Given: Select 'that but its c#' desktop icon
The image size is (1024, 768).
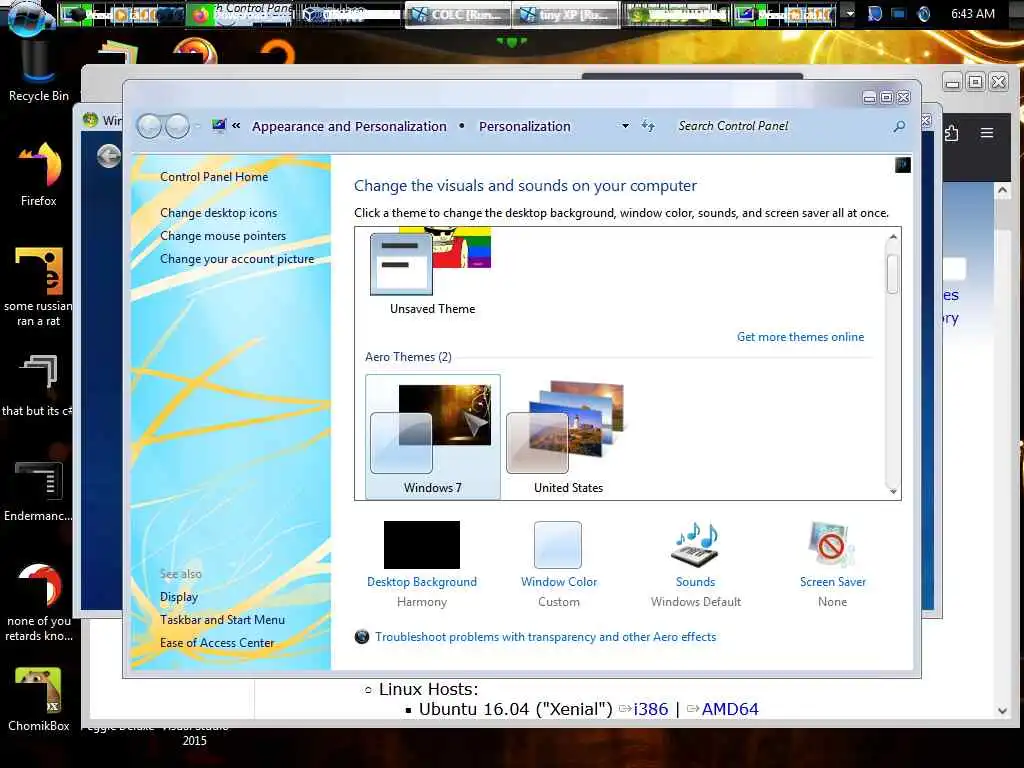Looking at the screenshot, I should point(38,385).
